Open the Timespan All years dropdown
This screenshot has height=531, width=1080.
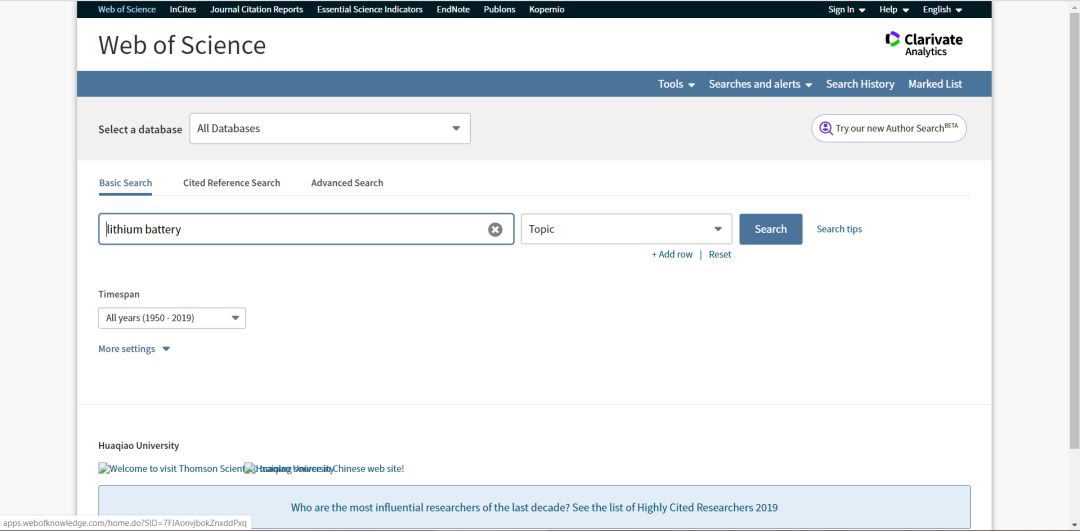tap(172, 318)
